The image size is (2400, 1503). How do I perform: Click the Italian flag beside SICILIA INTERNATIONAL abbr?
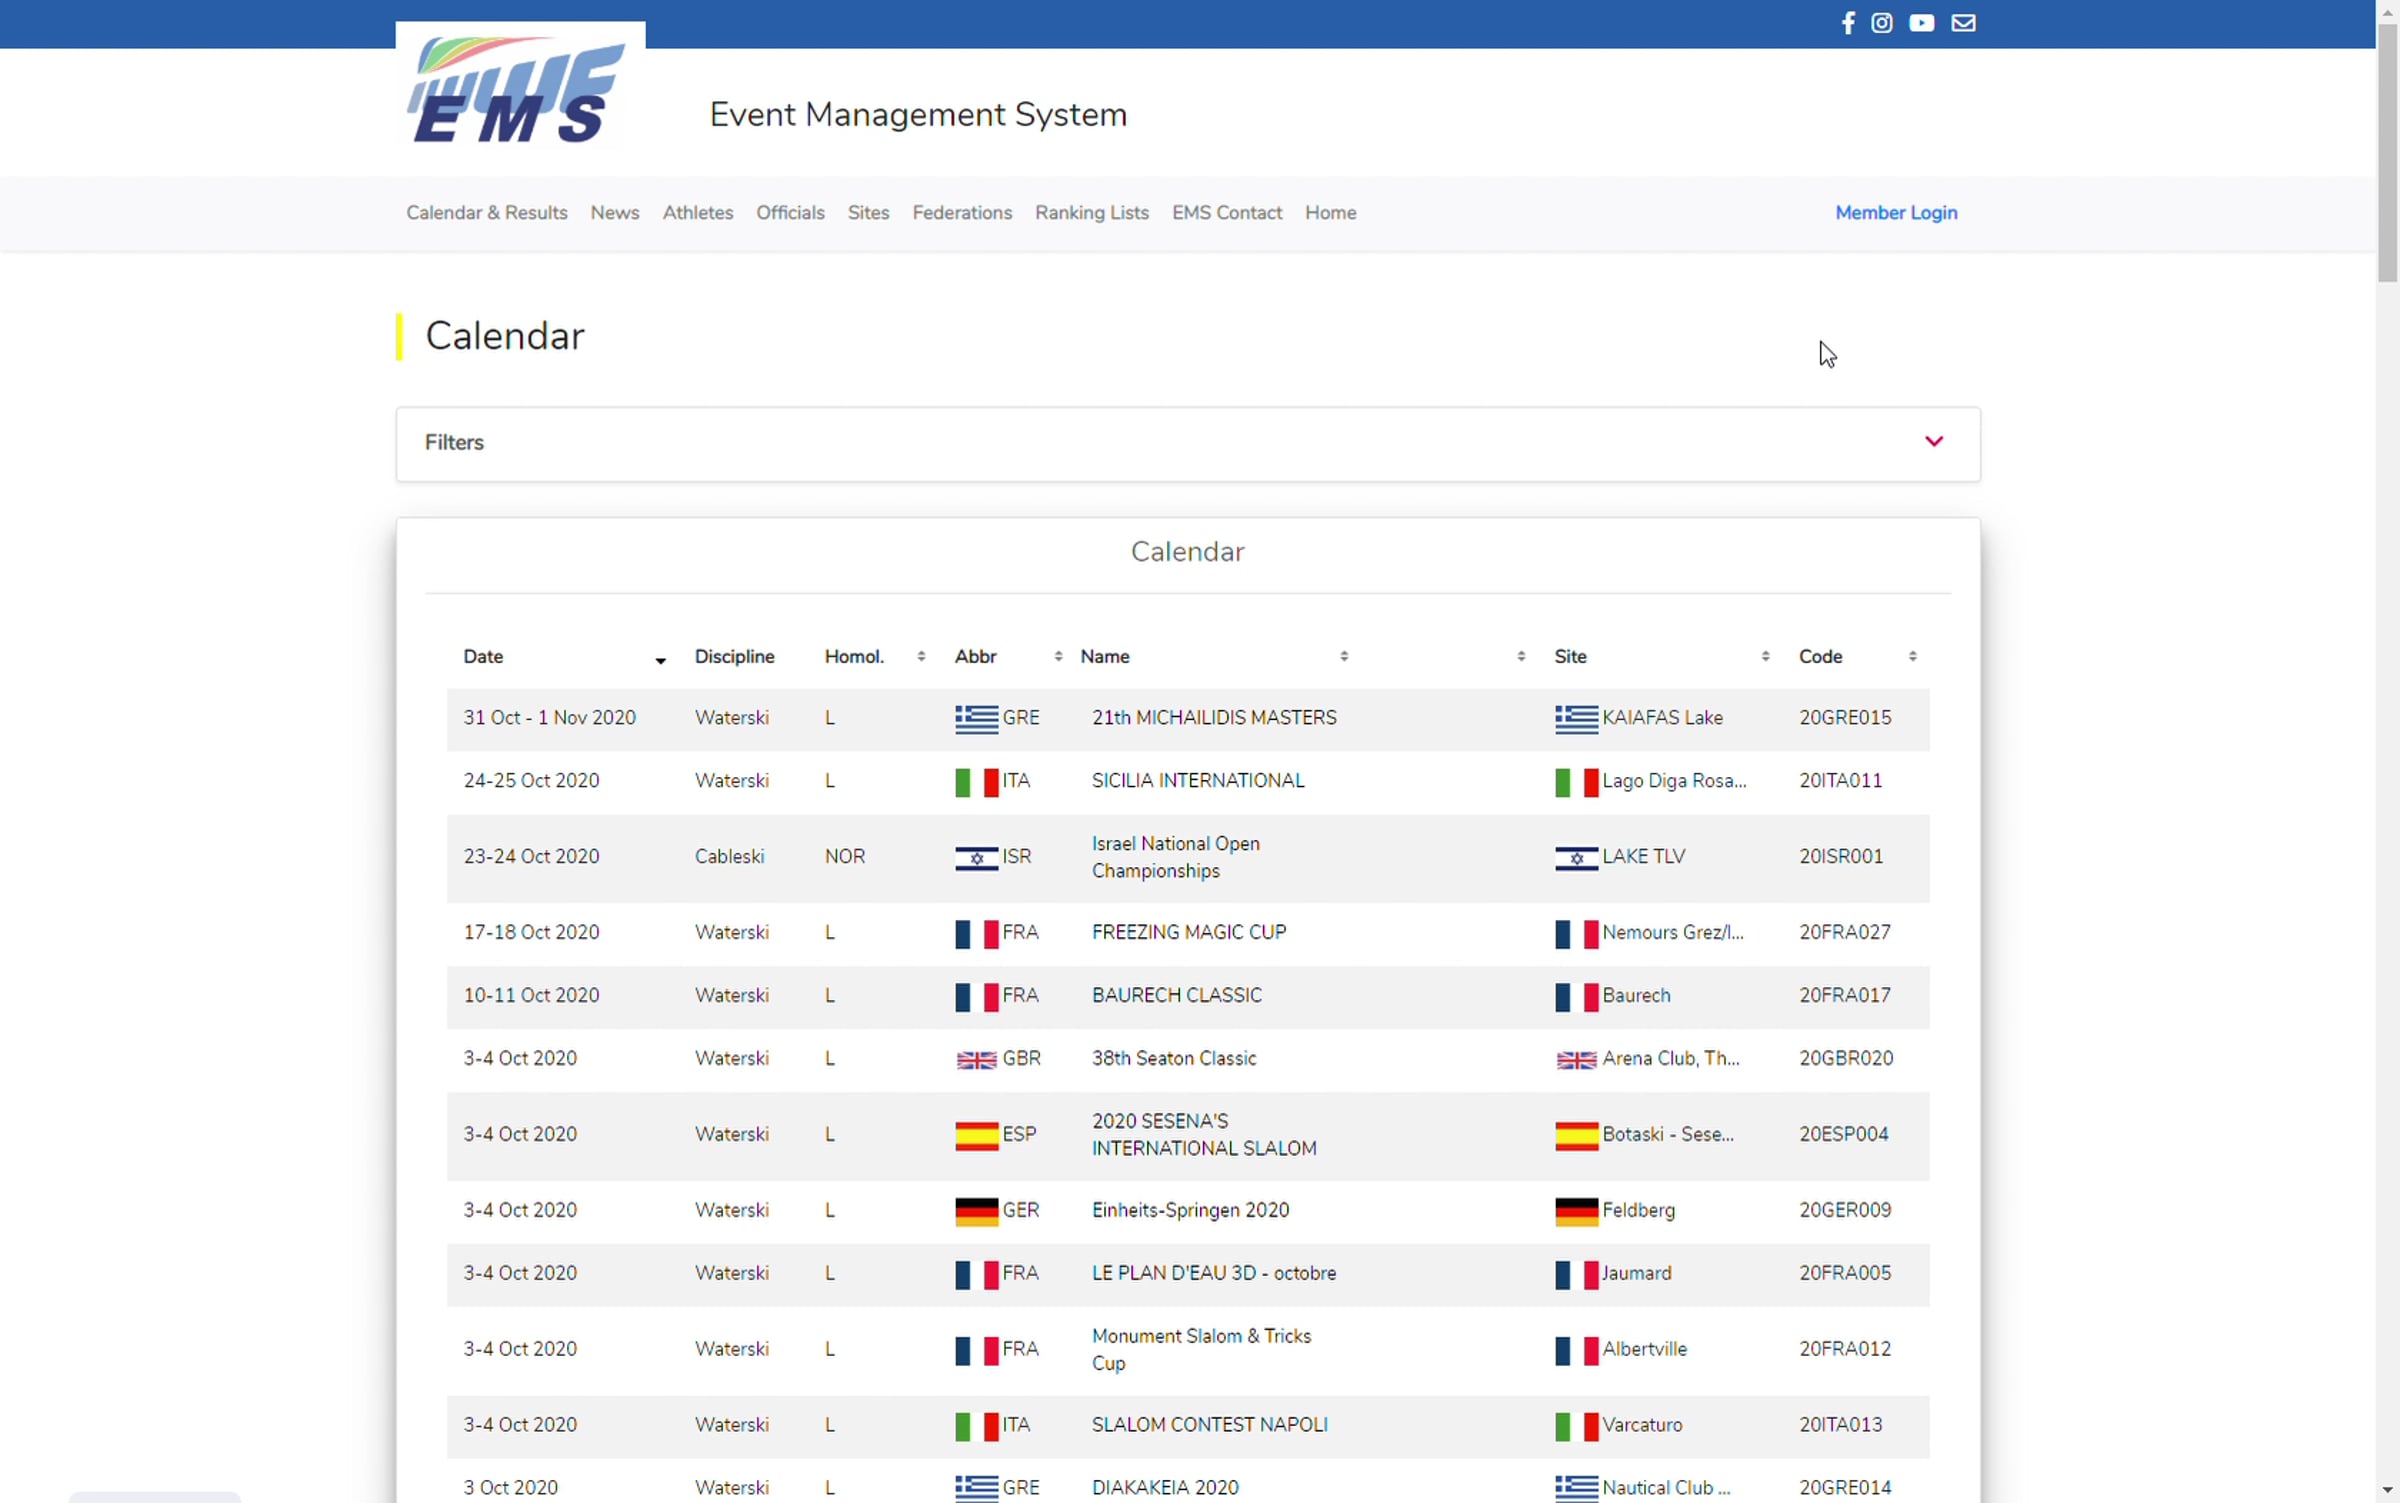[x=976, y=781]
